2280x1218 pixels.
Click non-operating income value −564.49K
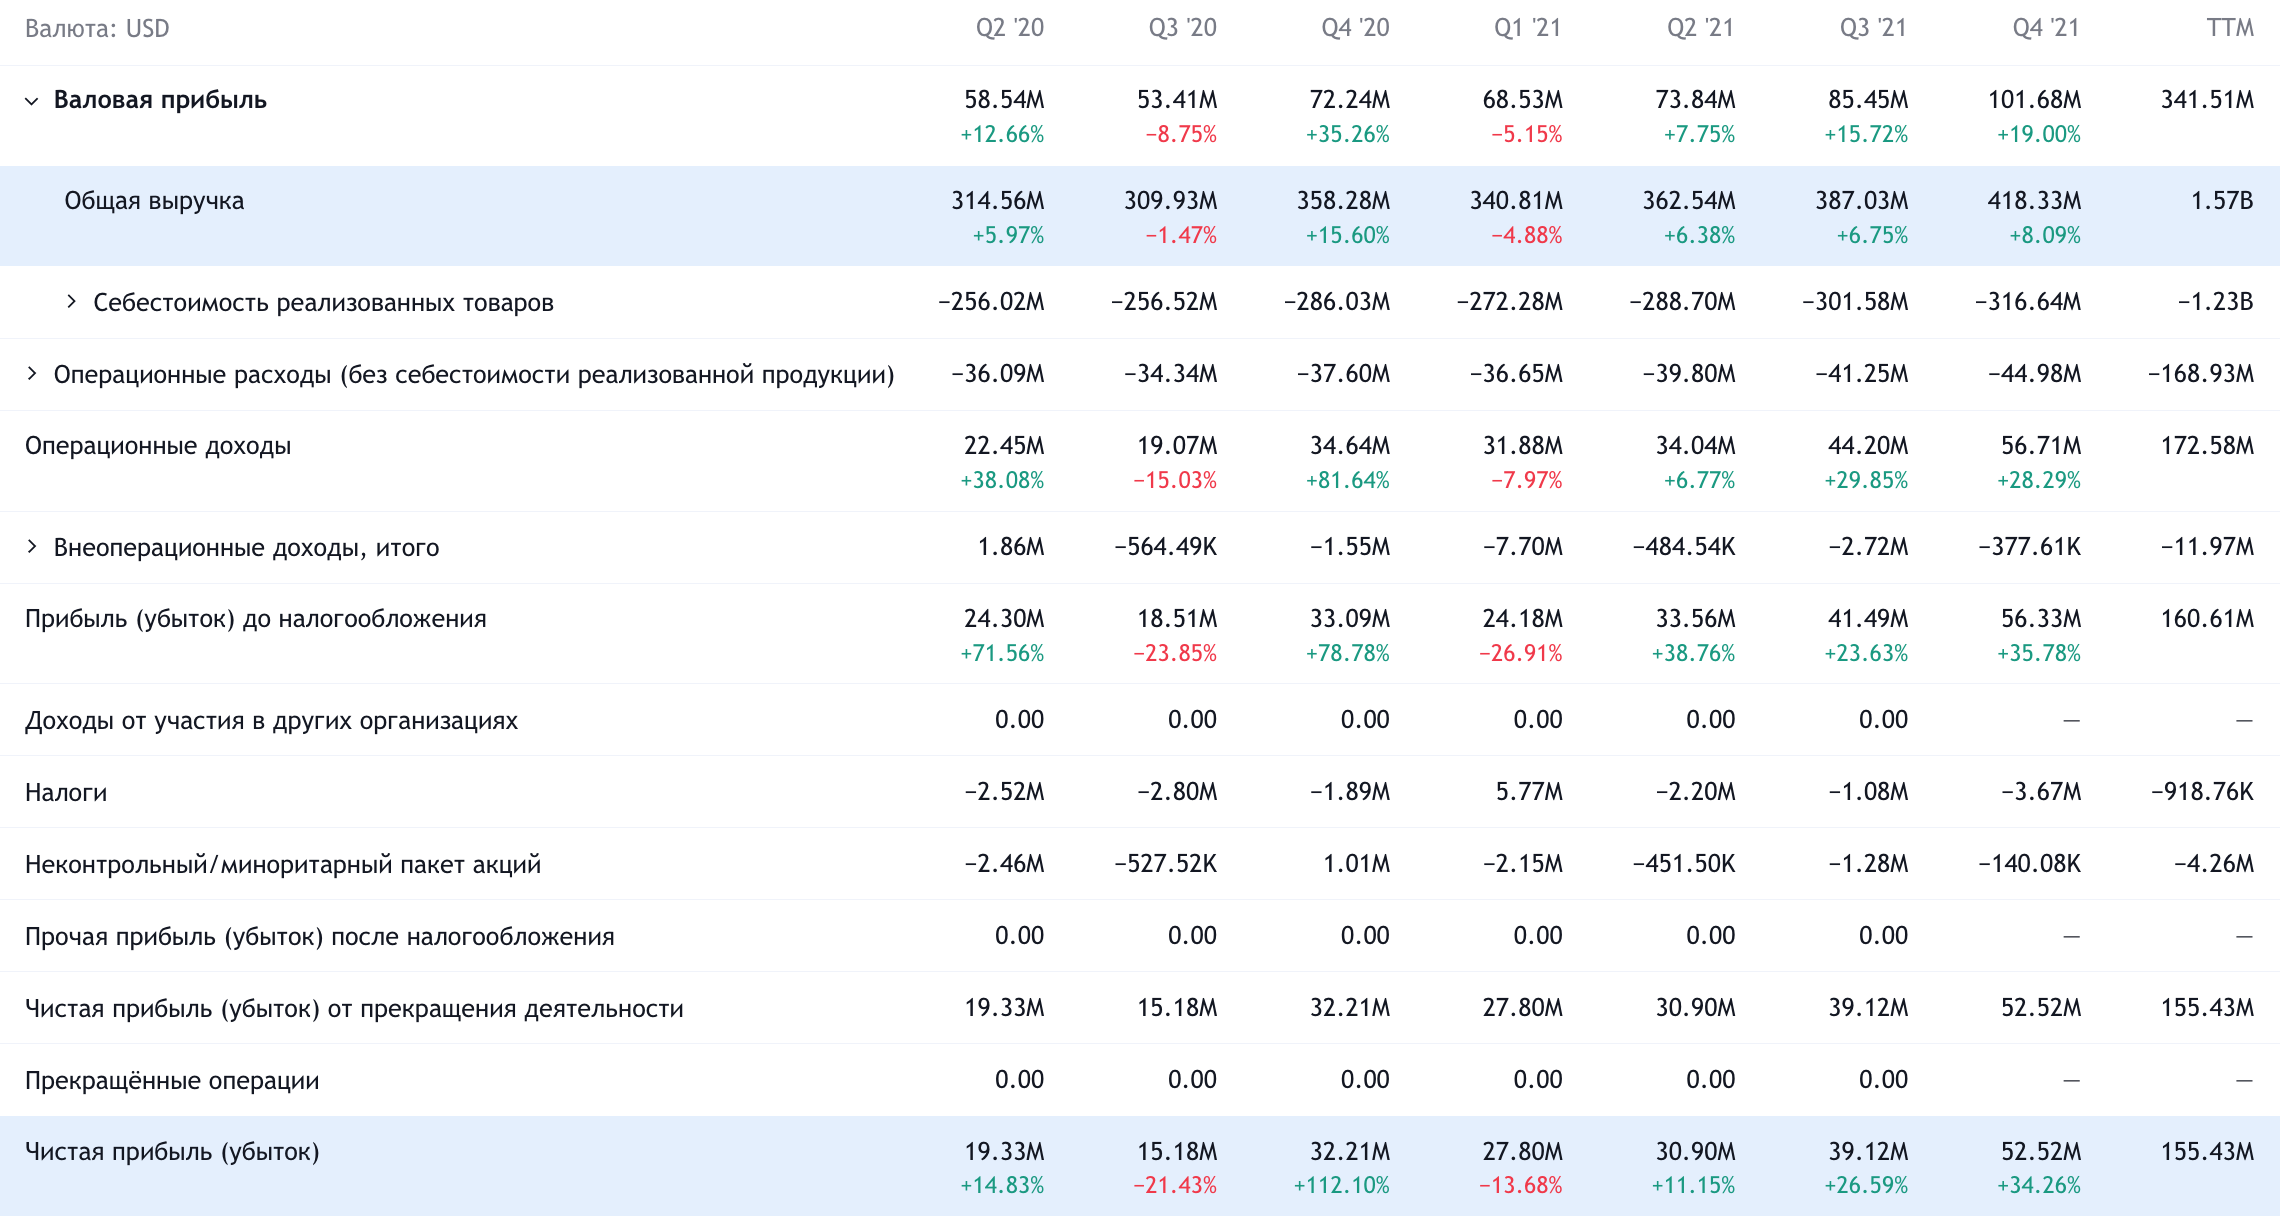tap(1165, 547)
